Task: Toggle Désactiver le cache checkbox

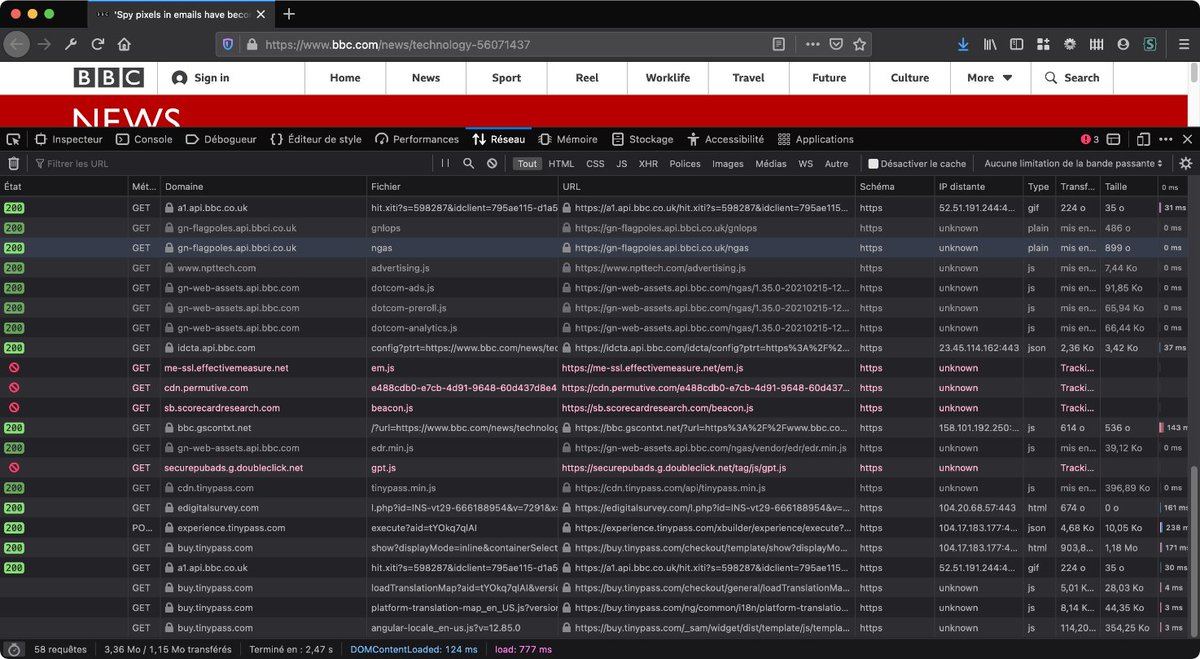Action: [873, 164]
